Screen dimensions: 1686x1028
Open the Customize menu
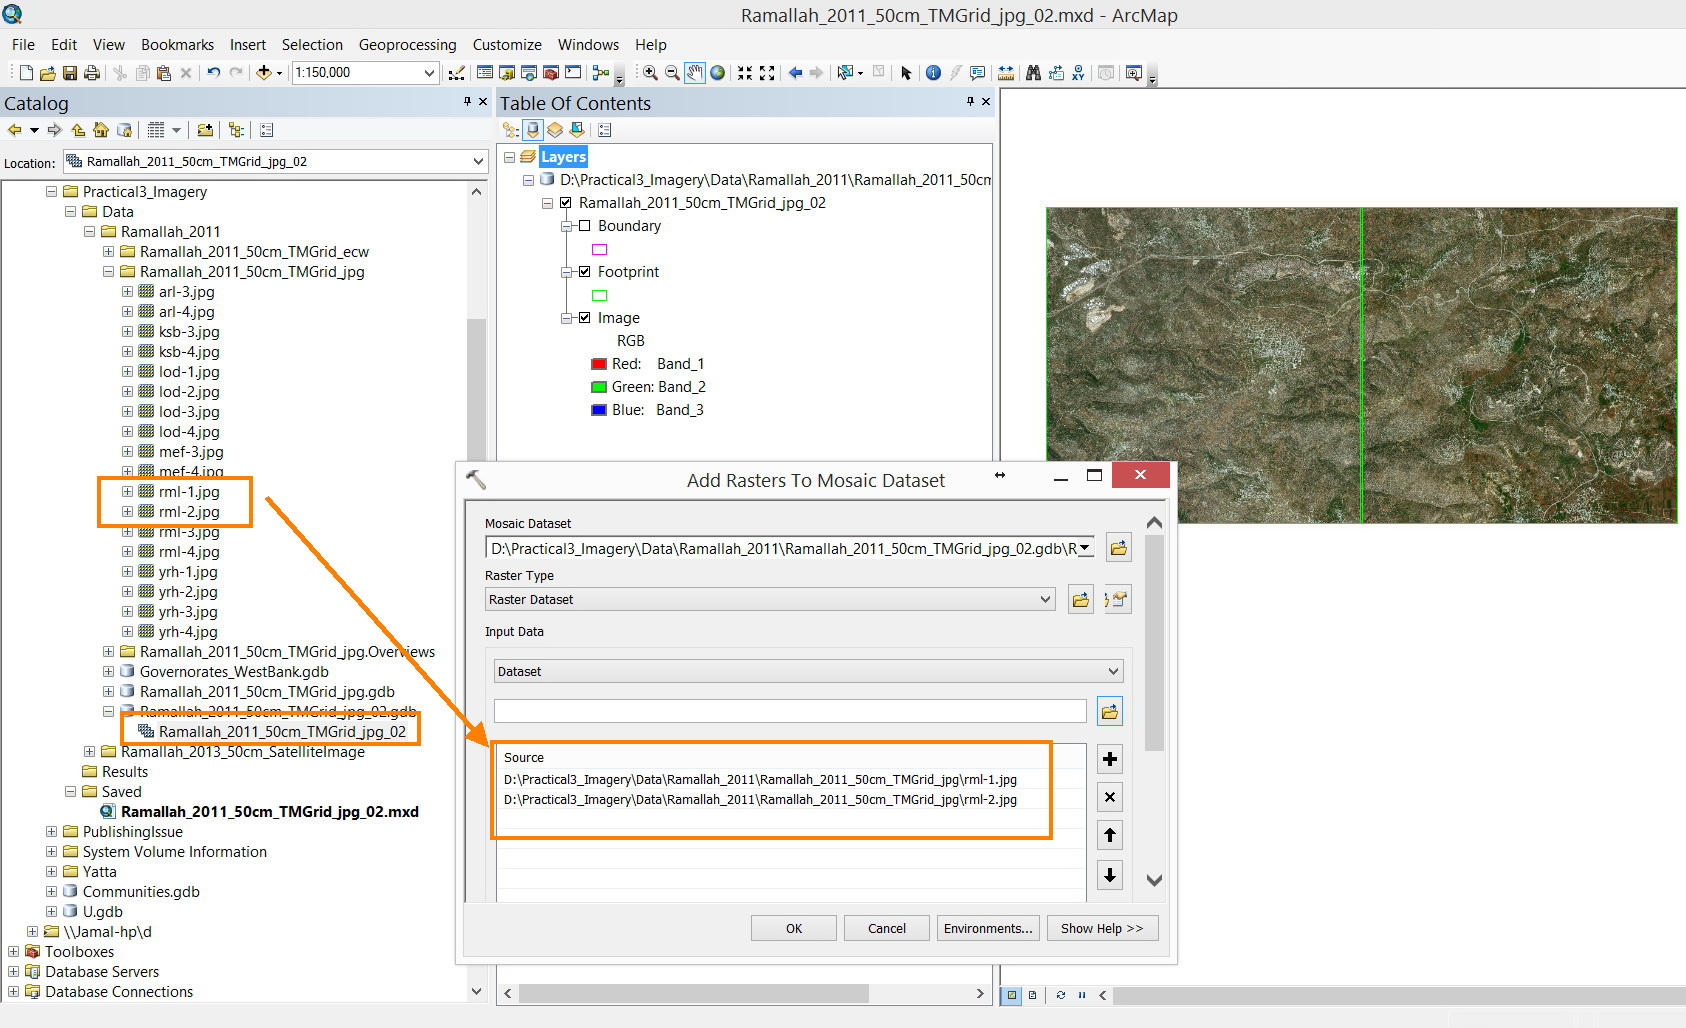507,45
